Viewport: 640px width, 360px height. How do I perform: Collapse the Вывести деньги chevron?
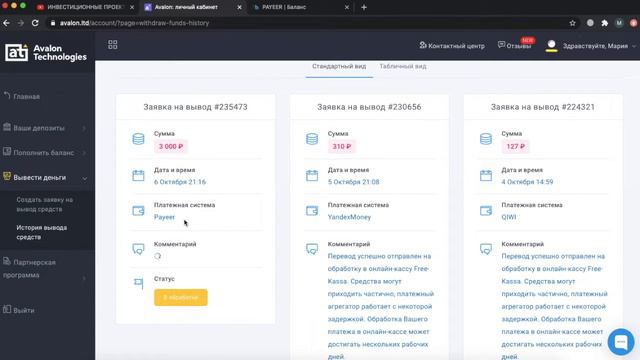pos(84,178)
